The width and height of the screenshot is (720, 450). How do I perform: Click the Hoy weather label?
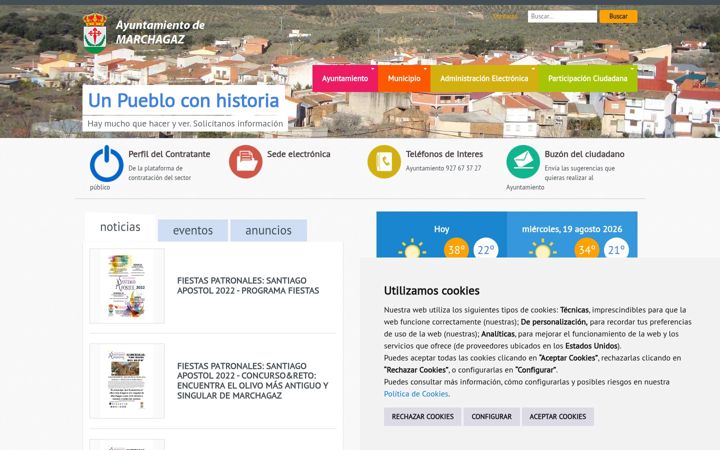(441, 229)
